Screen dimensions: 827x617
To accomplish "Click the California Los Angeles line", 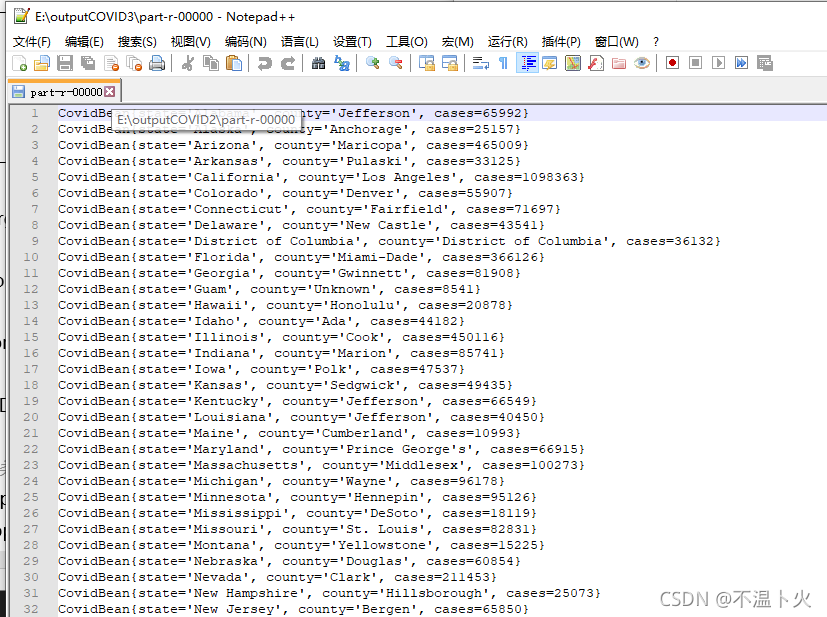I will point(321,177).
